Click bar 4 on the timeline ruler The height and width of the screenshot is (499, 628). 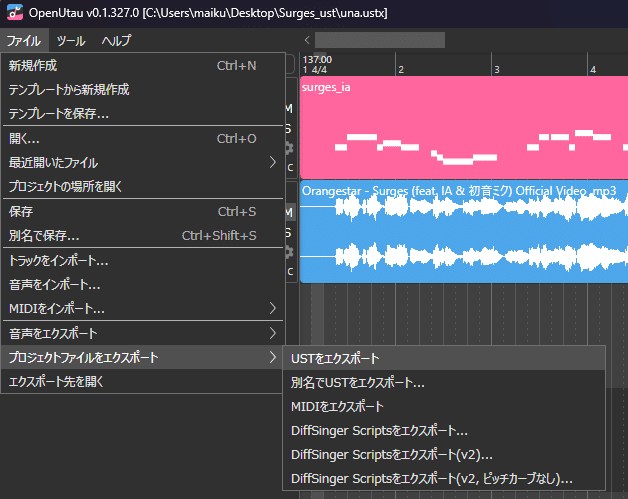tap(593, 70)
